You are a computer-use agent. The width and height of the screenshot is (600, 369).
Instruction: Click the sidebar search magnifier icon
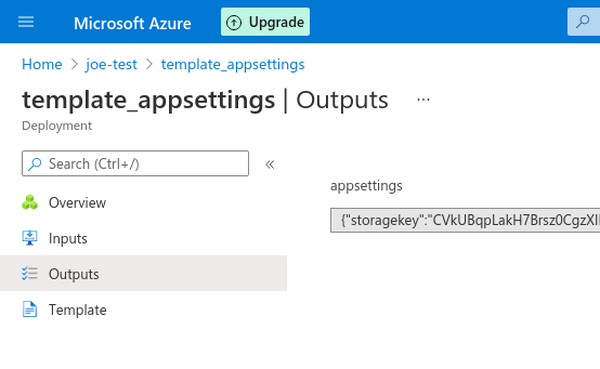tap(35, 164)
